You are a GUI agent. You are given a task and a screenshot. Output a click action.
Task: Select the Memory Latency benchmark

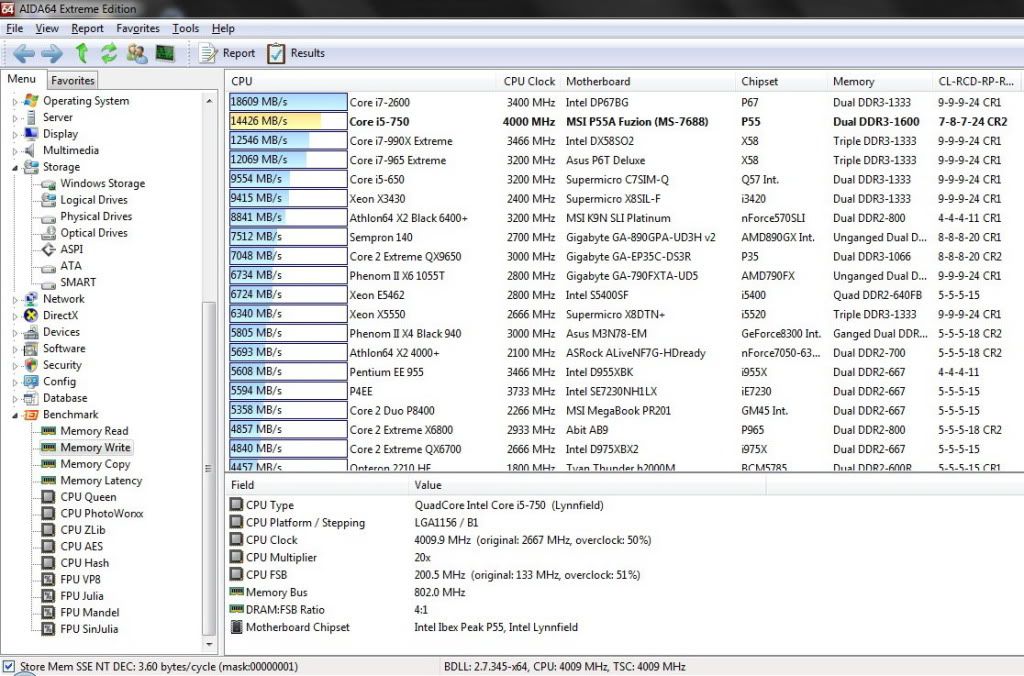101,480
